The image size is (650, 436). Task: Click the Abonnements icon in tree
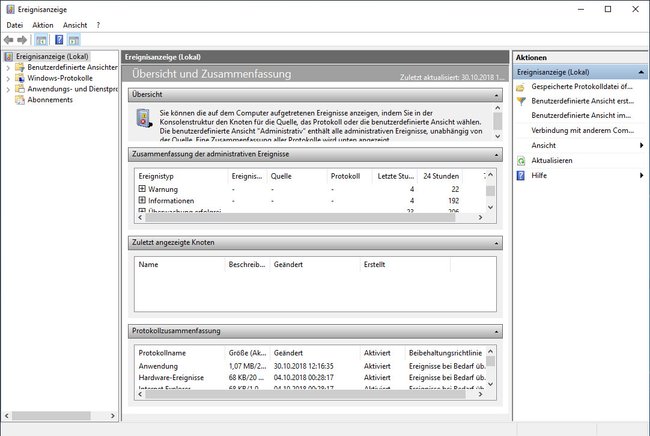click(20, 99)
